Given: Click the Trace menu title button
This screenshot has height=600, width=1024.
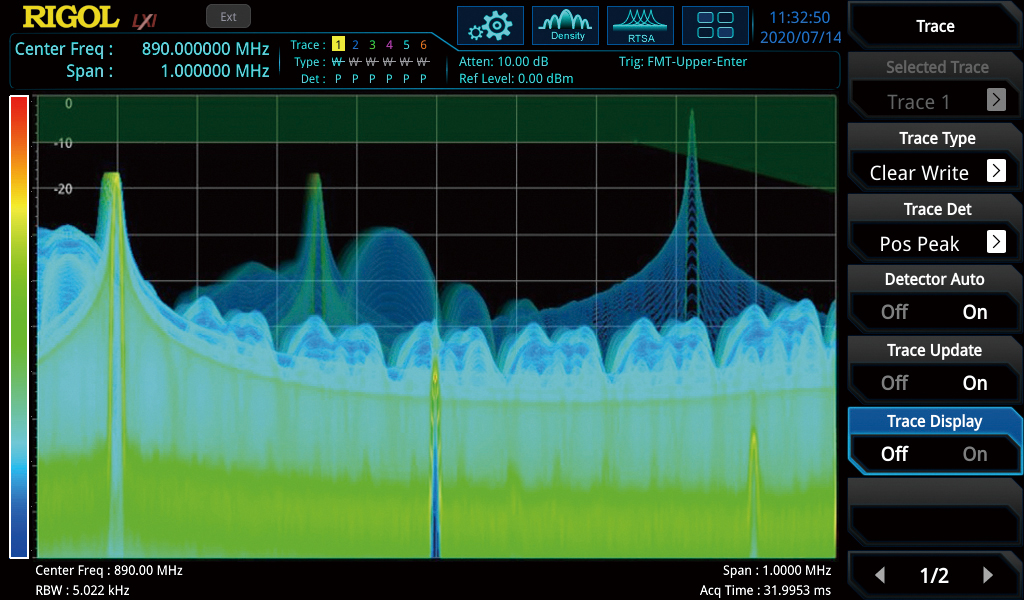Looking at the screenshot, I should coord(935,26).
